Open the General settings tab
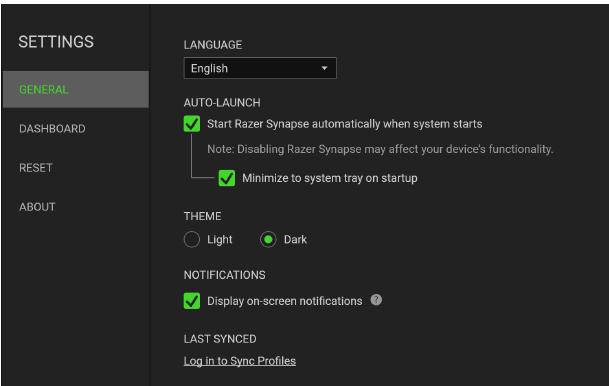The width and height of the screenshot is (609, 386). coord(76,89)
